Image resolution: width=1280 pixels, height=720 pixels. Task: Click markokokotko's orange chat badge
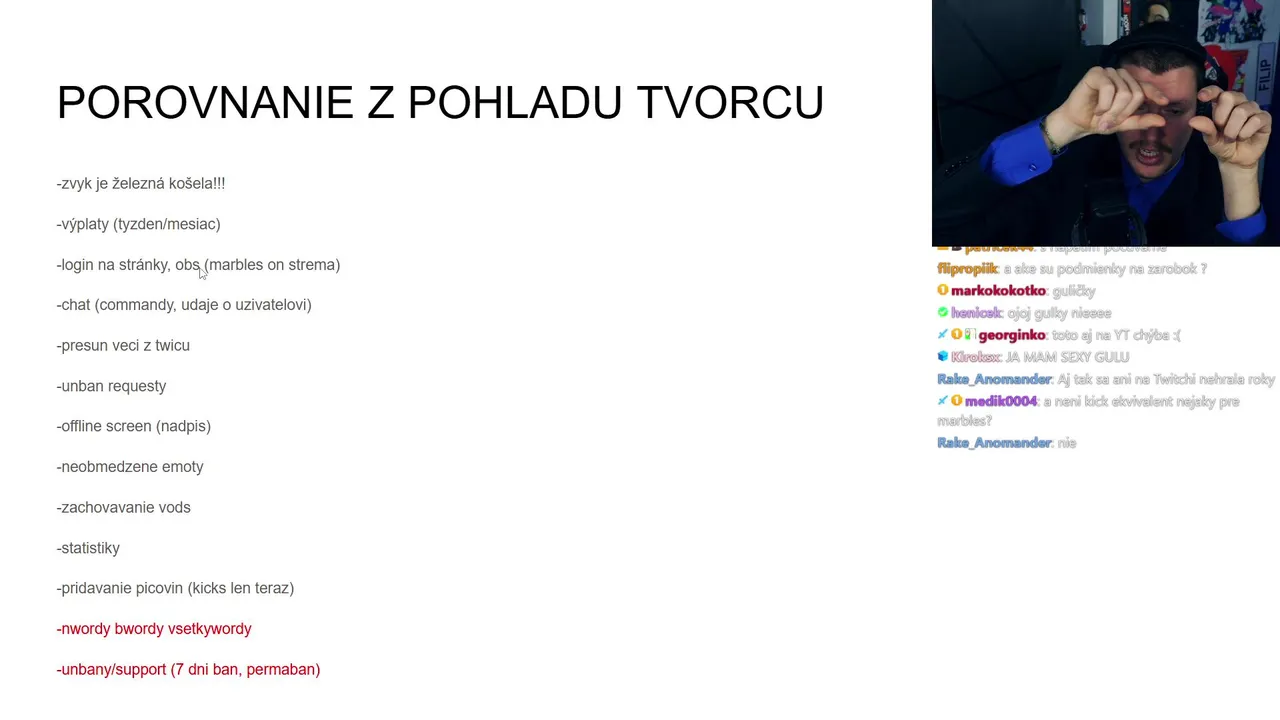pos(942,290)
